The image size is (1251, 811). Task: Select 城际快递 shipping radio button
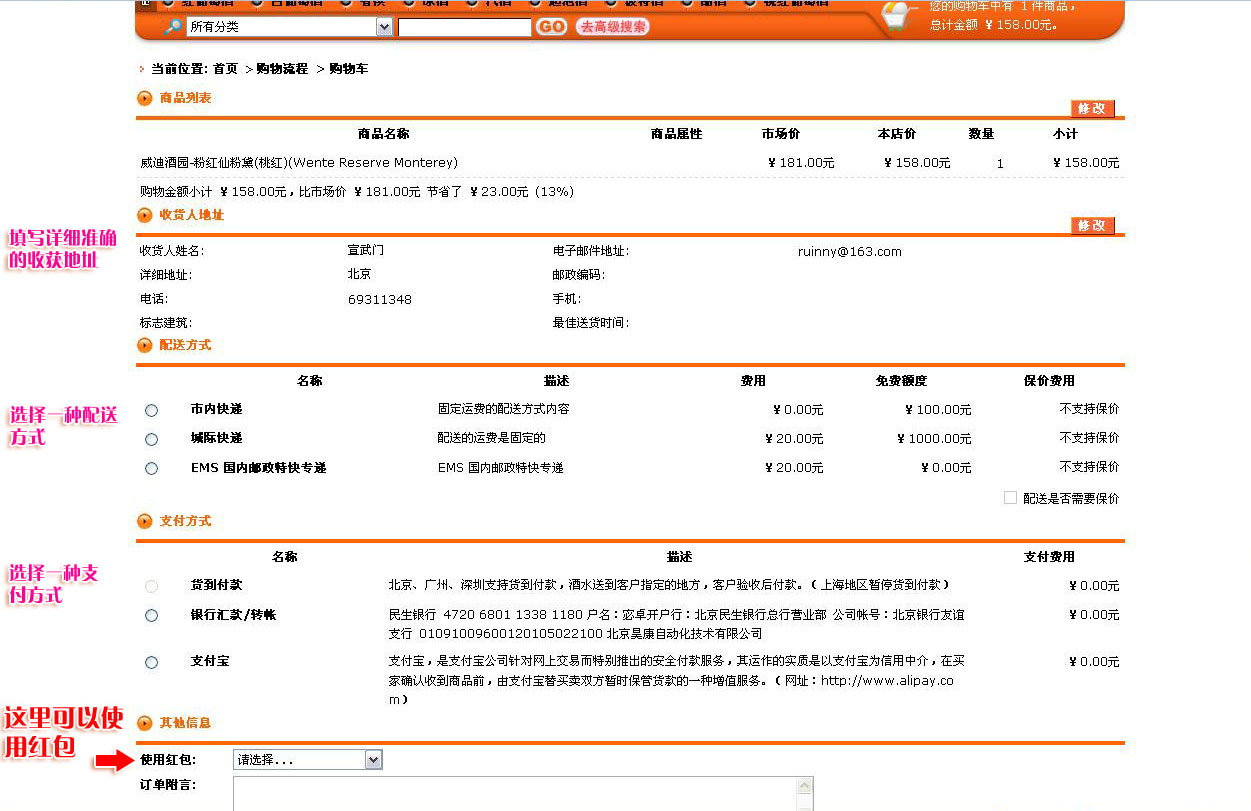[151, 439]
